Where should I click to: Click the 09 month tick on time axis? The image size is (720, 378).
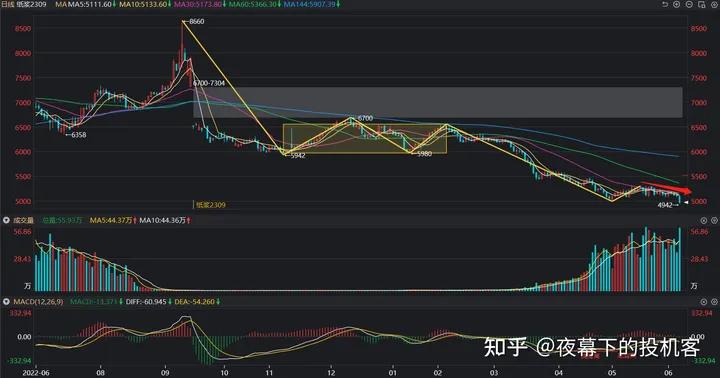pyautogui.click(x=165, y=373)
